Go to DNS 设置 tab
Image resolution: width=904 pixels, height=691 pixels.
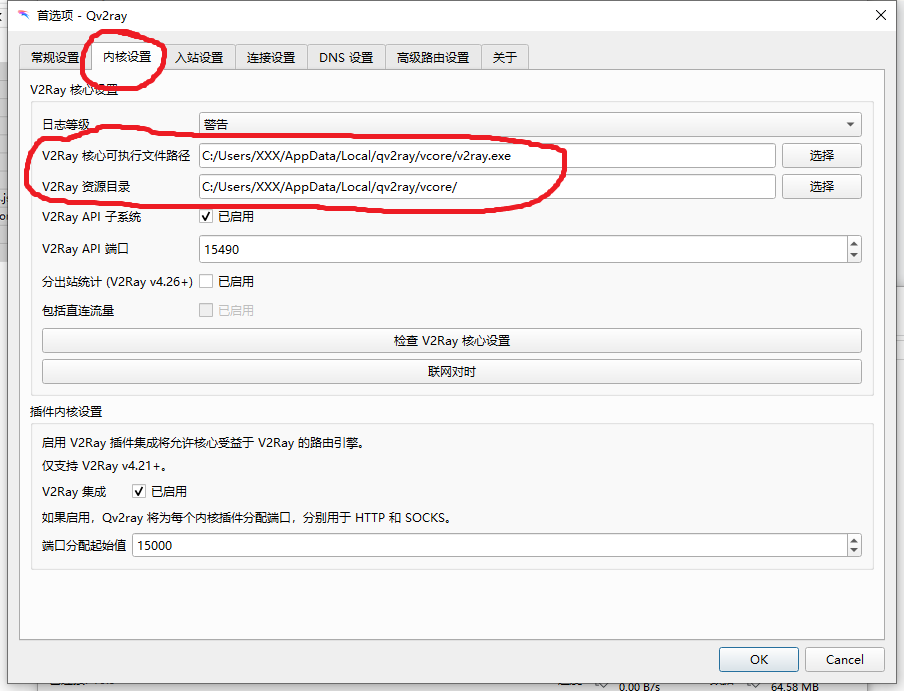[346, 58]
